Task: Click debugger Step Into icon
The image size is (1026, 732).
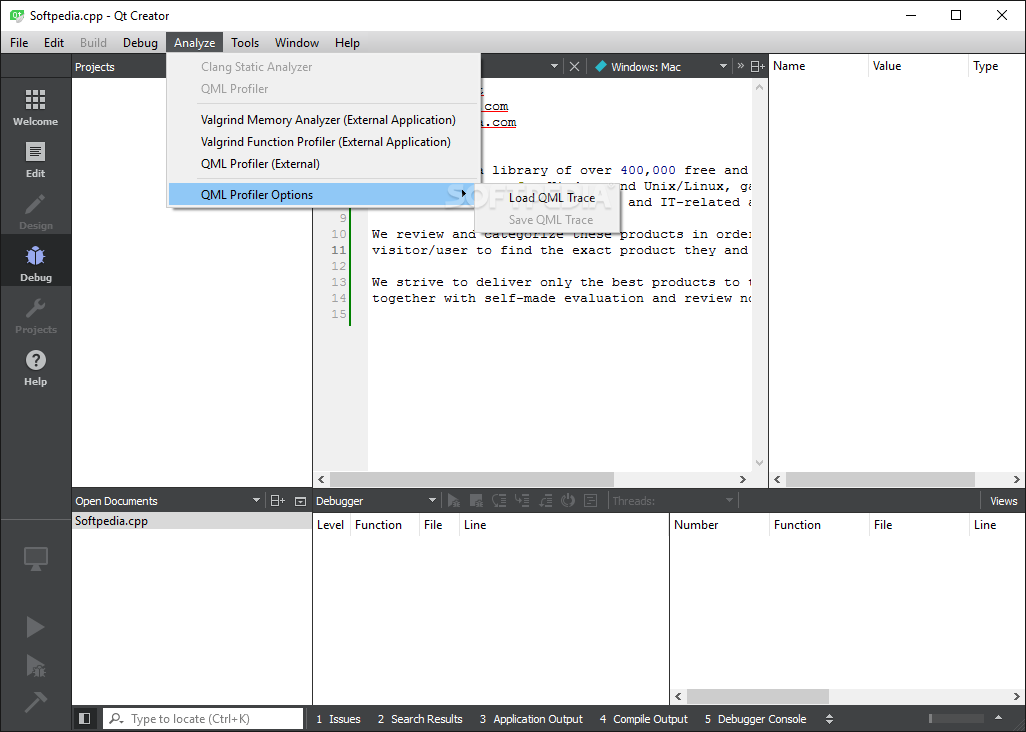Action: click(x=522, y=501)
